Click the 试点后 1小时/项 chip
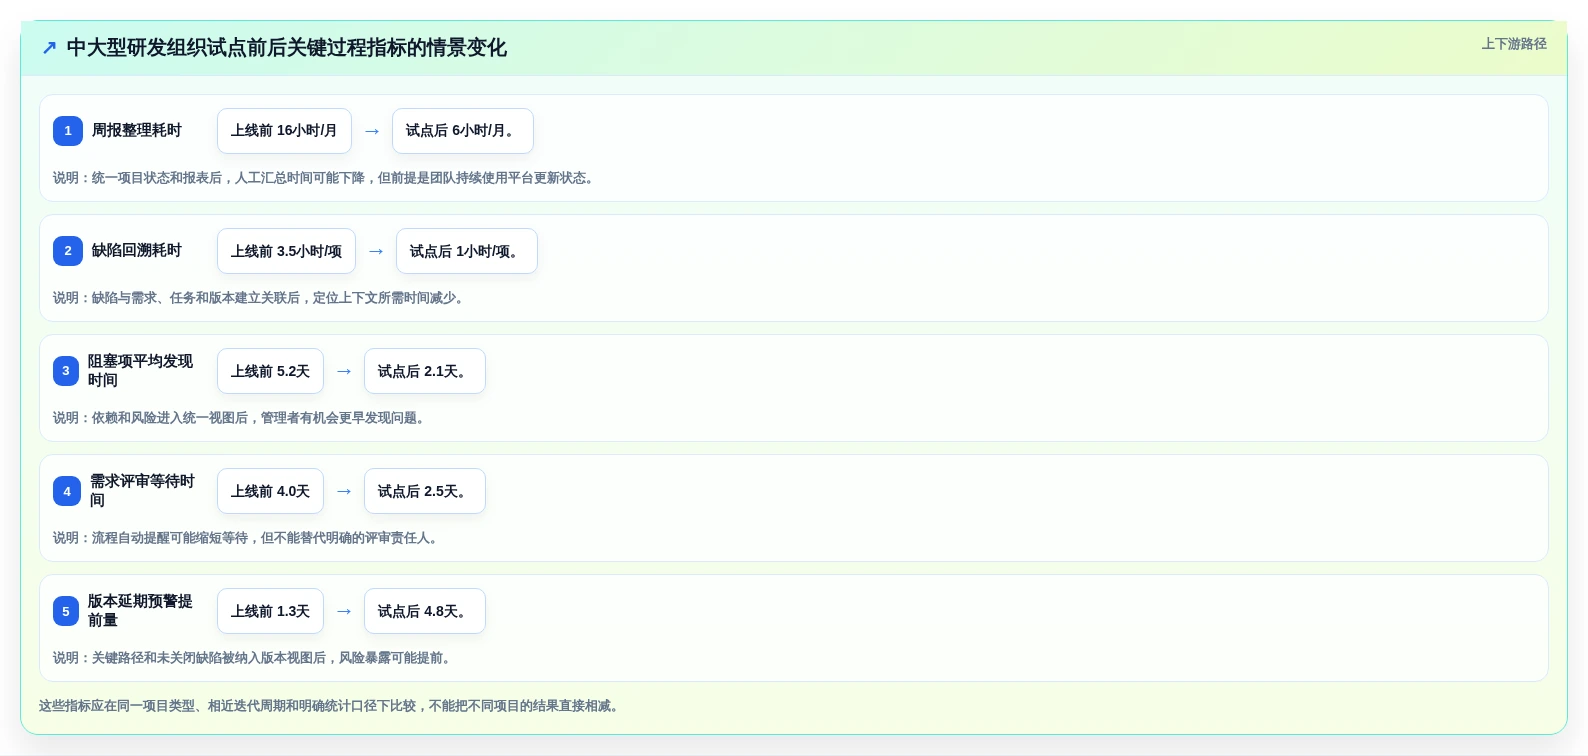Screen dimensions: 1588x756 [x=467, y=251]
